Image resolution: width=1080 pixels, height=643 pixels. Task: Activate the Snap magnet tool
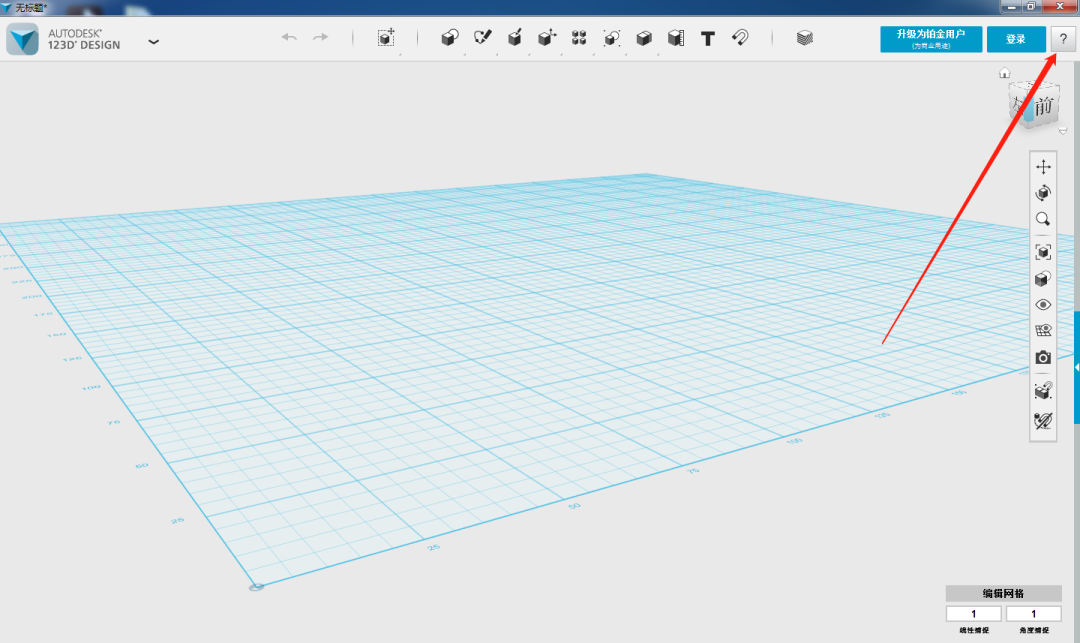point(740,37)
